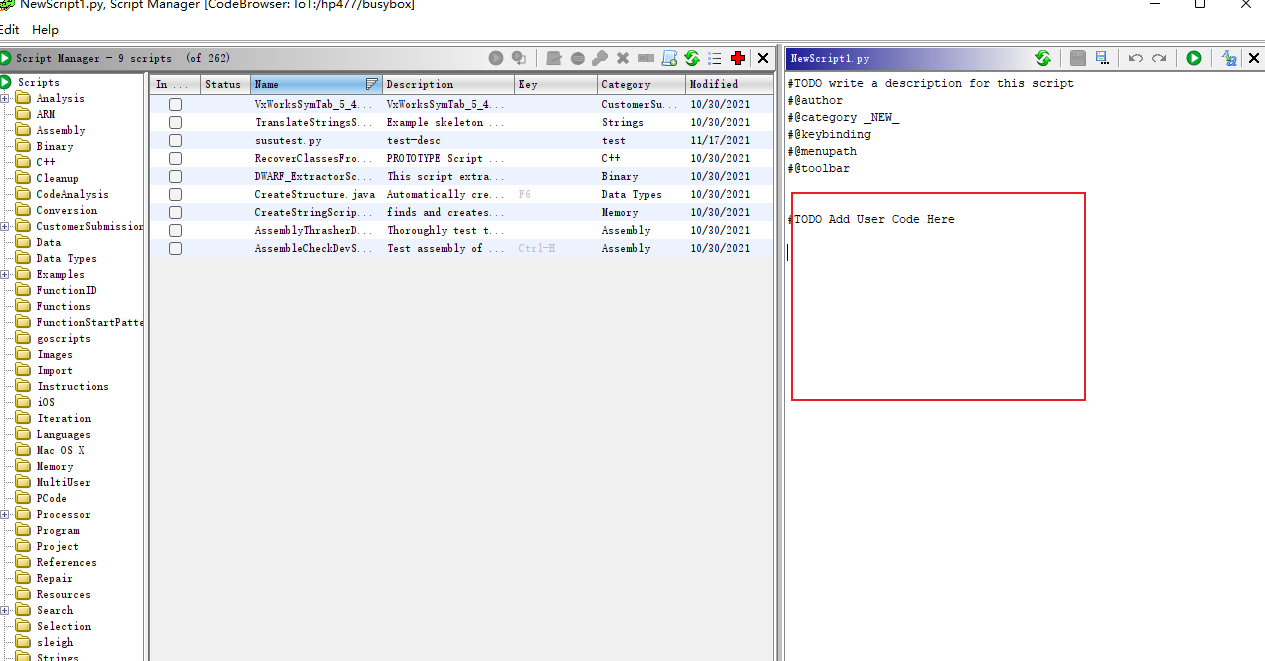Create a new script
The height and width of the screenshot is (661, 1265).
pos(669,58)
